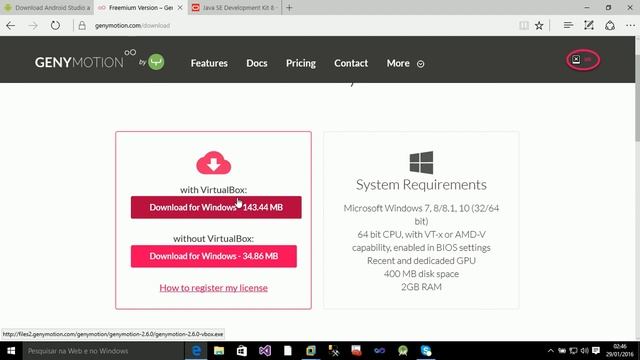Go back to the previous page
Image resolution: width=640 pixels, height=360 pixels.
(x=11, y=26)
